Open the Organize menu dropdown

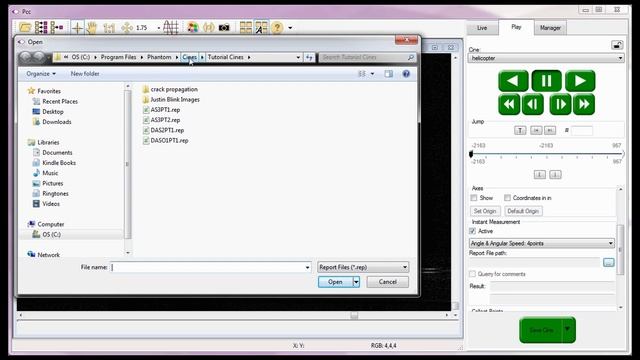coord(41,74)
